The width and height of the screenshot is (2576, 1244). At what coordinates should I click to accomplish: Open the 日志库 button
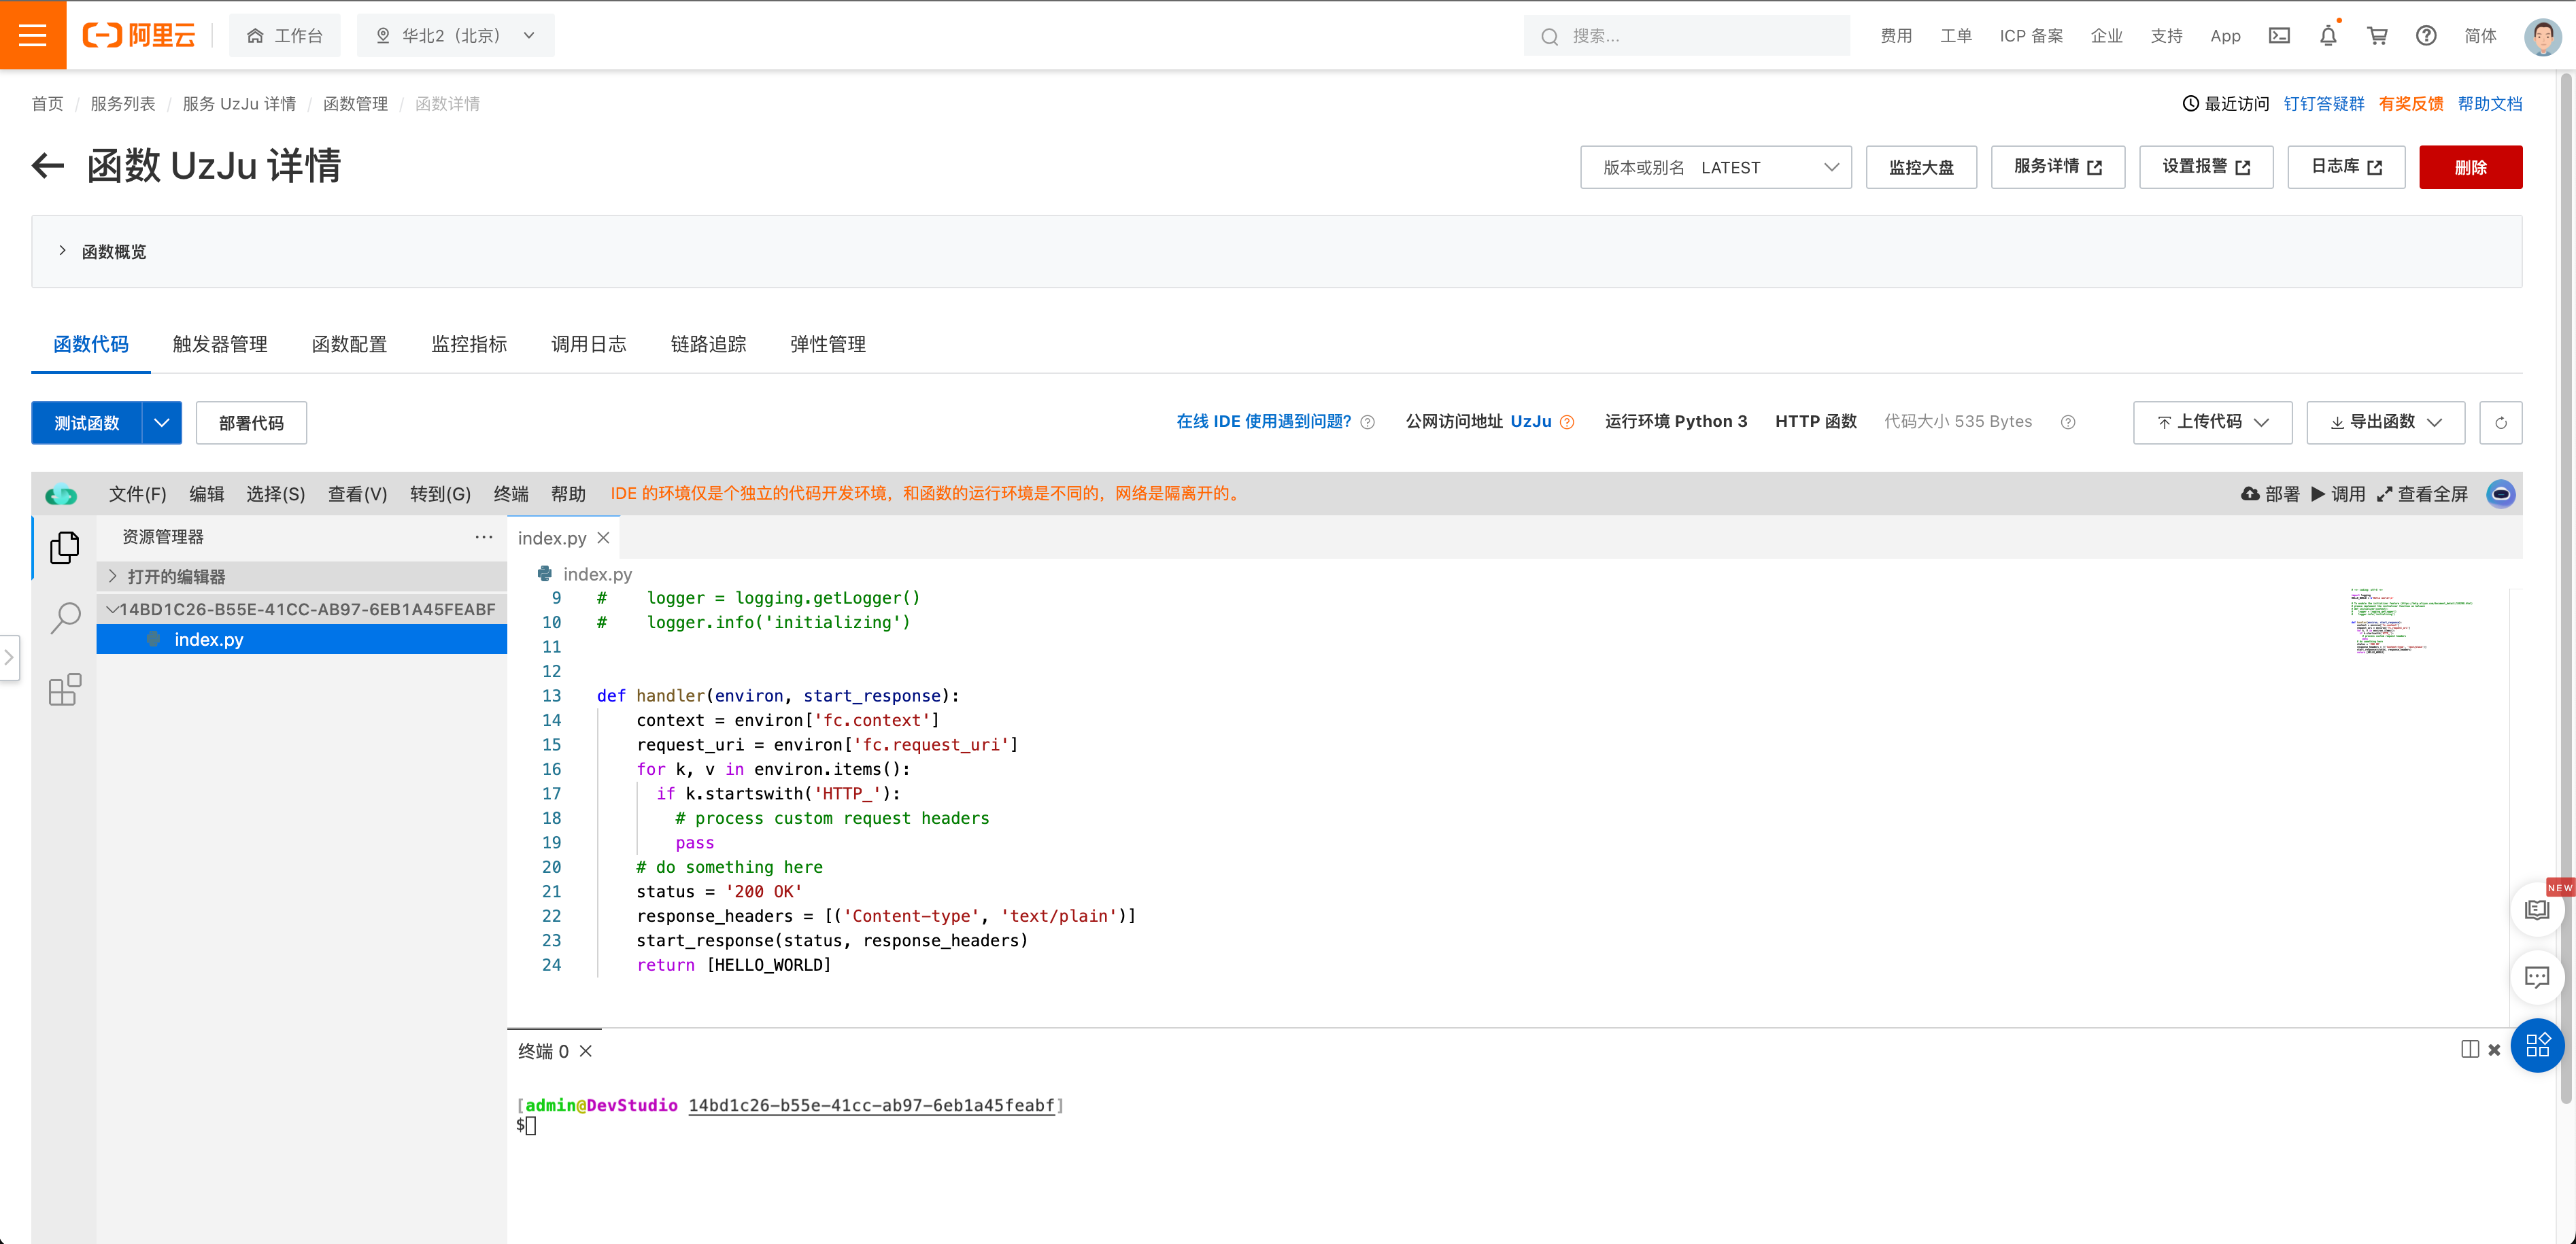pos(2346,167)
